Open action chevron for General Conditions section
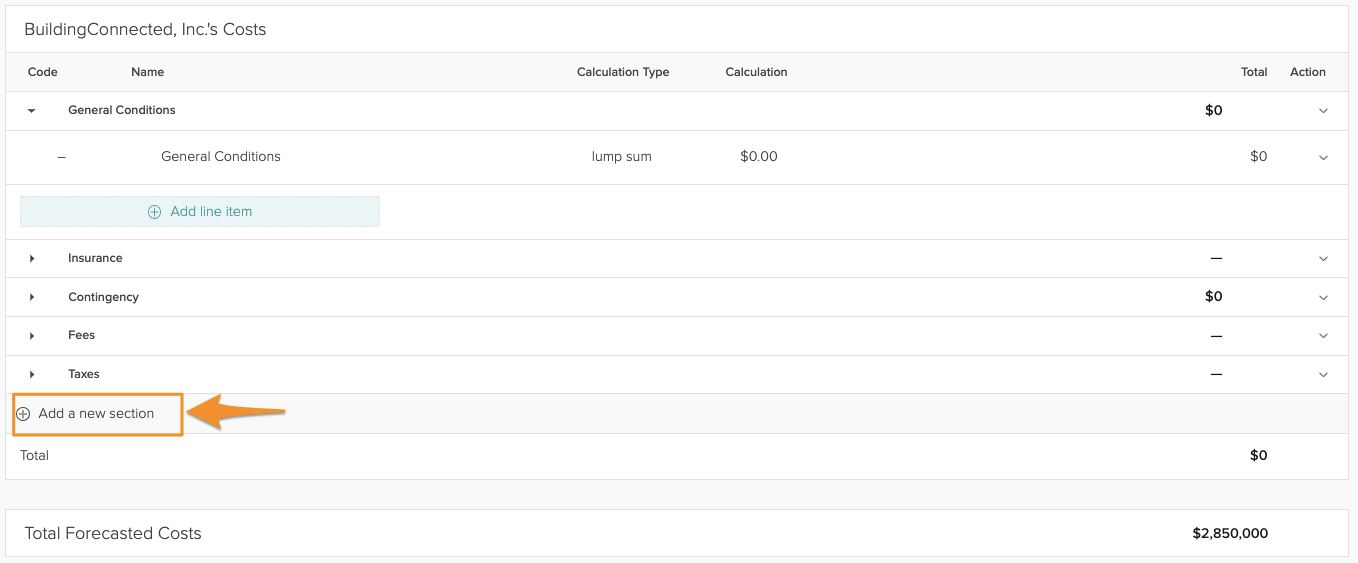 click(x=1323, y=111)
